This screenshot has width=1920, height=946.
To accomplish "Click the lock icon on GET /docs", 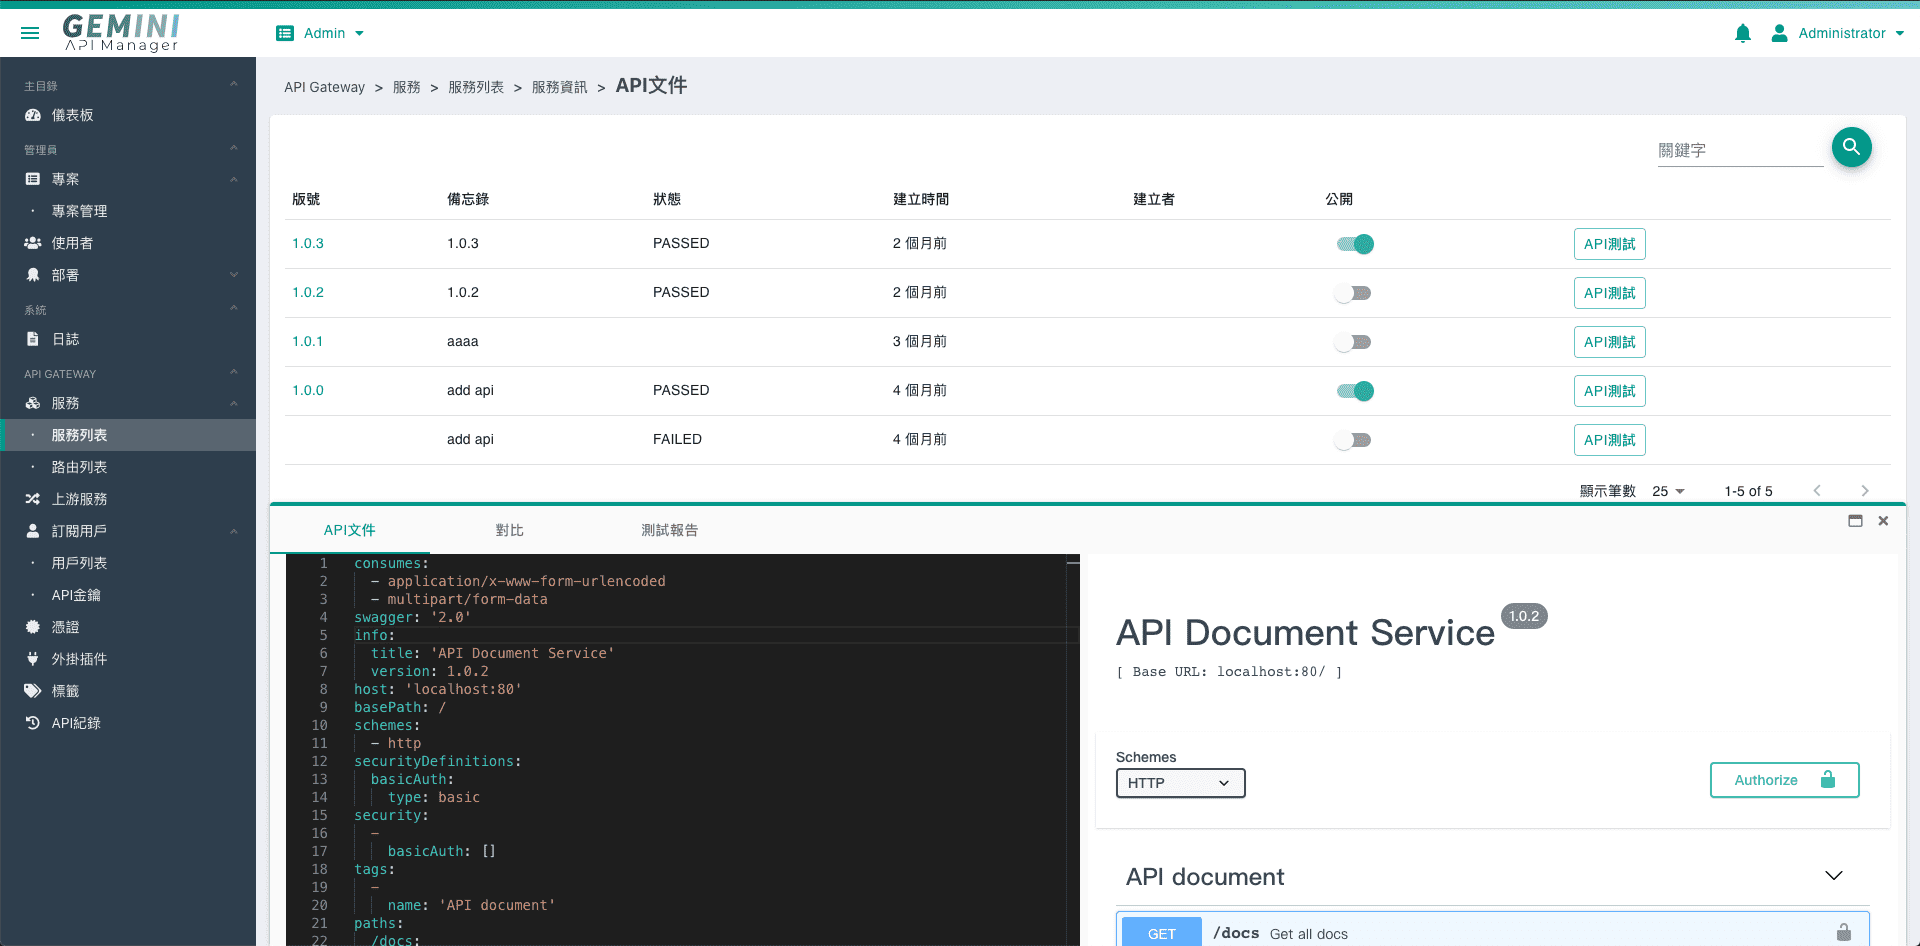I will [1844, 933].
